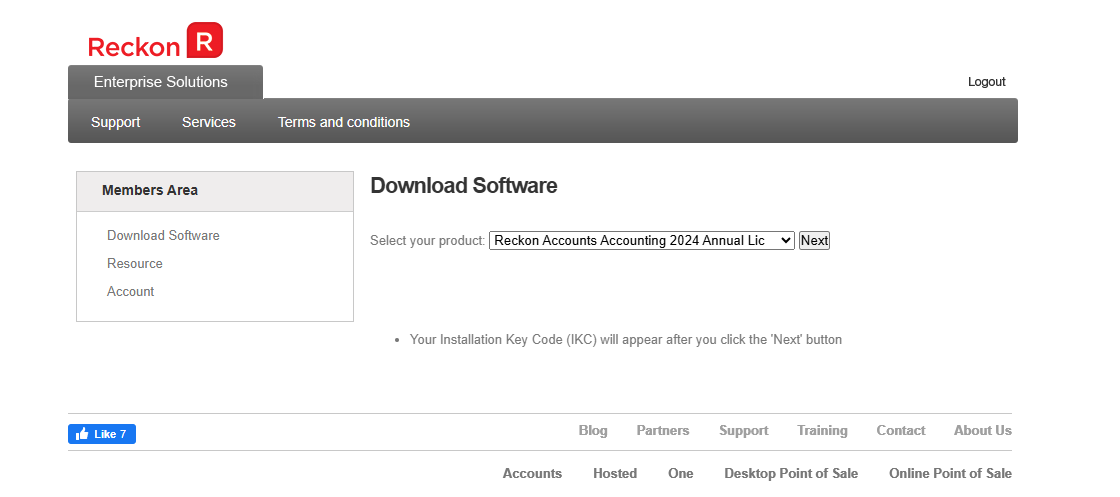Visit the Partners footer link

pyautogui.click(x=663, y=431)
